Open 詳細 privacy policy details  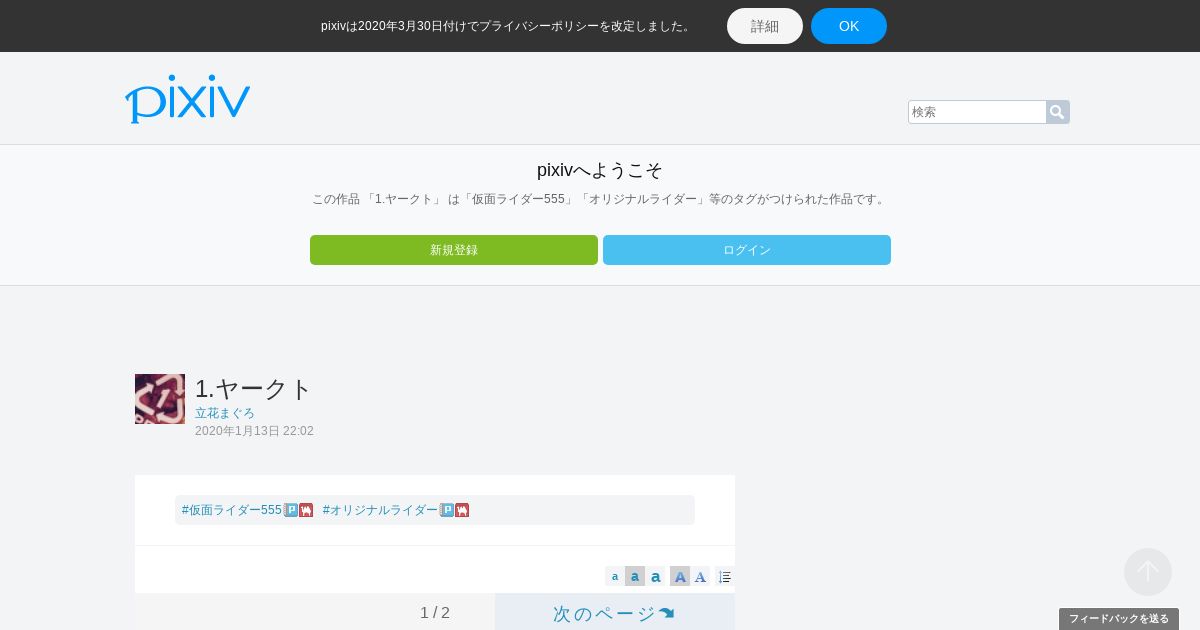coord(765,26)
